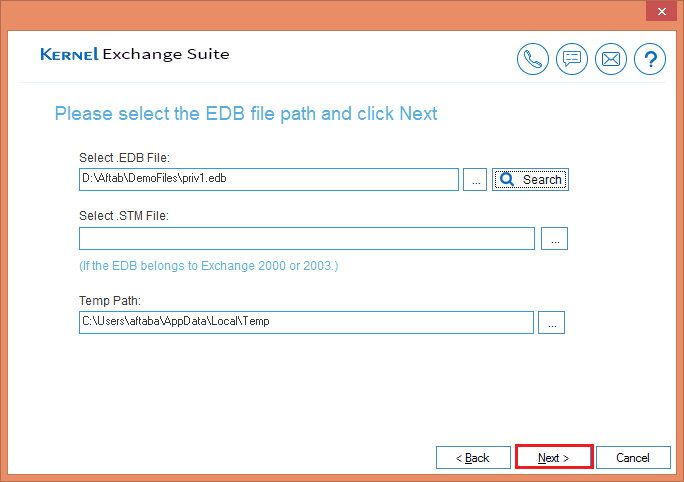
Task: Click the 'Select .STM File:' label
Action: click(x=124, y=215)
